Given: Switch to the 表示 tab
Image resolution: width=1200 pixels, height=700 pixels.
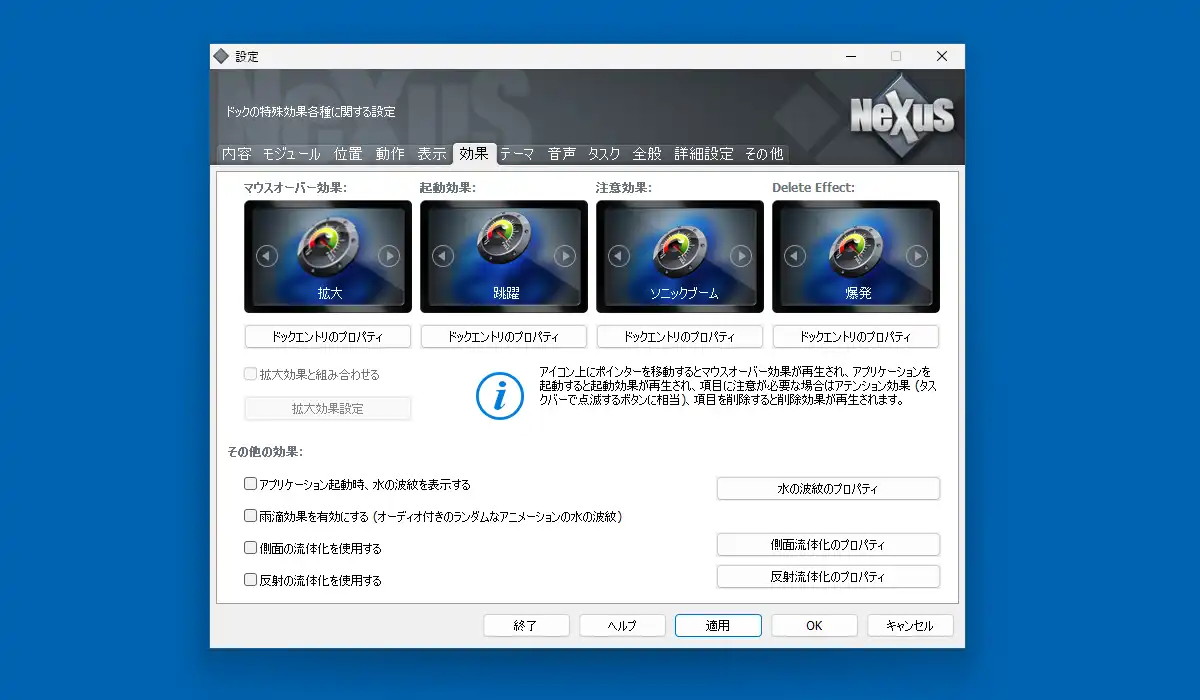Looking at the screenshot, I should [431, 154].
